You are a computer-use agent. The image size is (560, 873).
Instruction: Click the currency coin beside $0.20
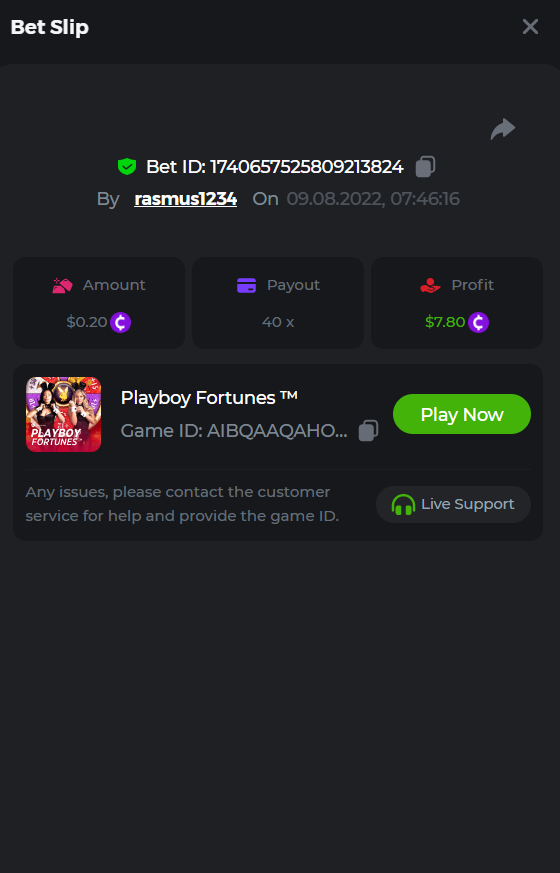(x=120, y=322)
